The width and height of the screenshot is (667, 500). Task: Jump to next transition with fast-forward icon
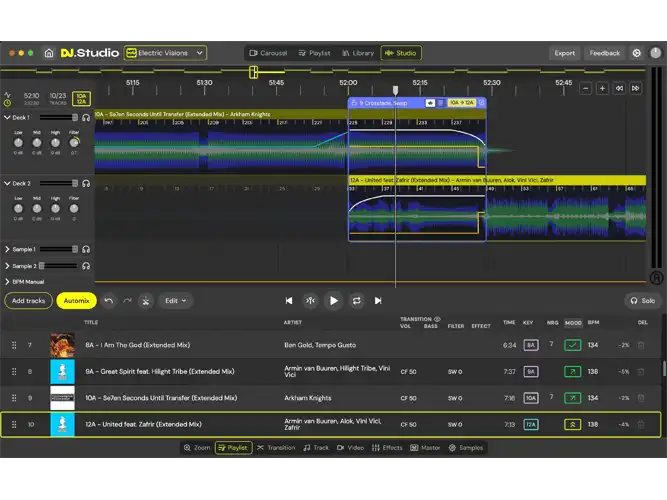point(636,89)
